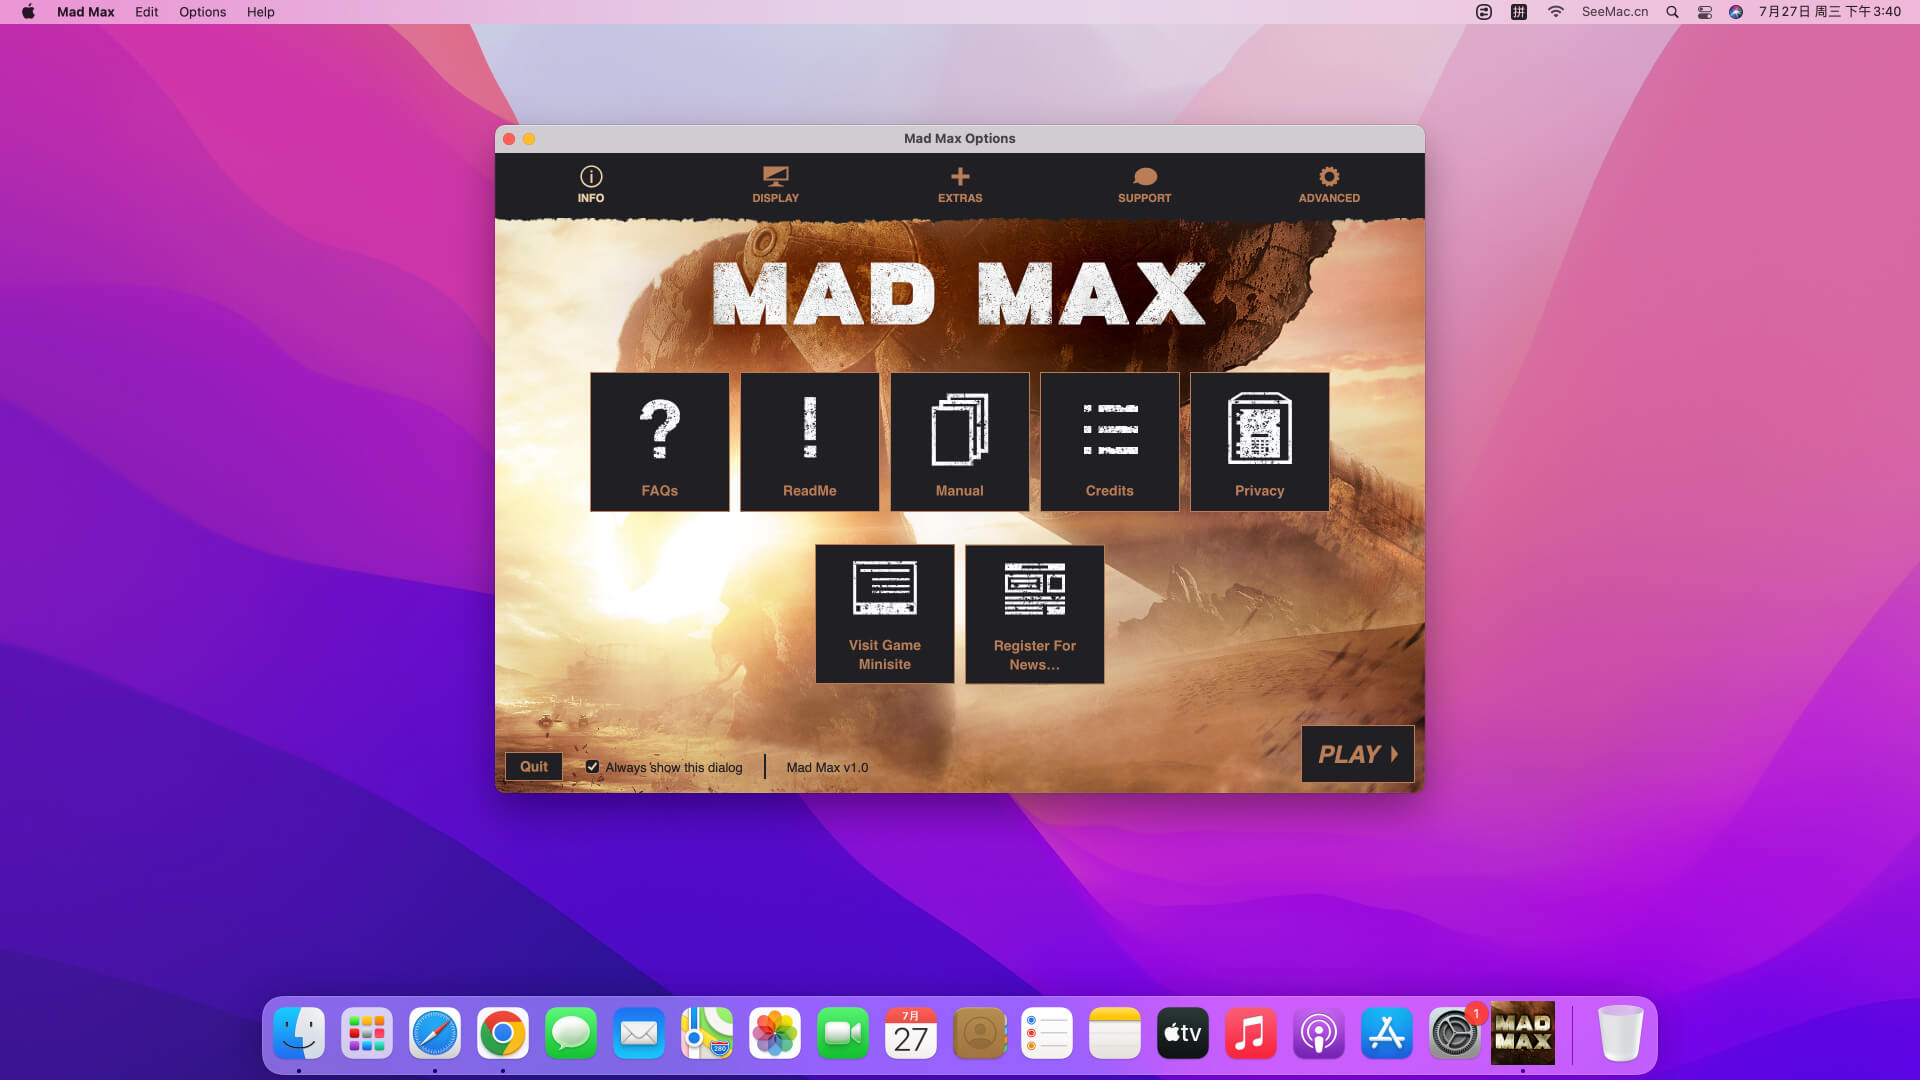Image resolution: width=1920 pixels, height=1080 pixels.
Task: Switch to the Display tab
Action: tap(776, 185)
